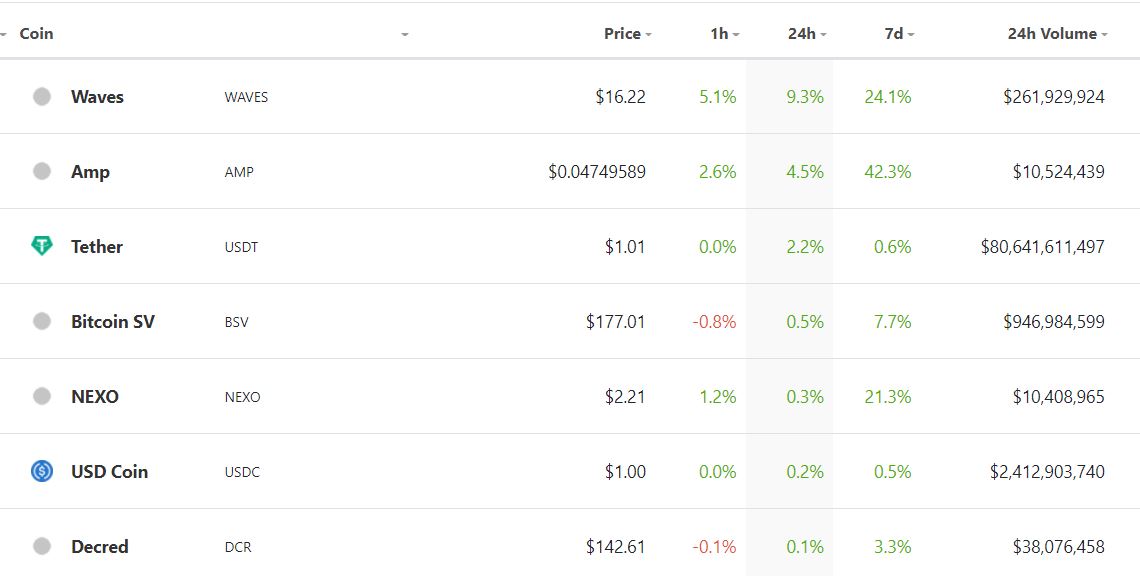
Task: Sort by the Price column header
Action: pos(627,33)
